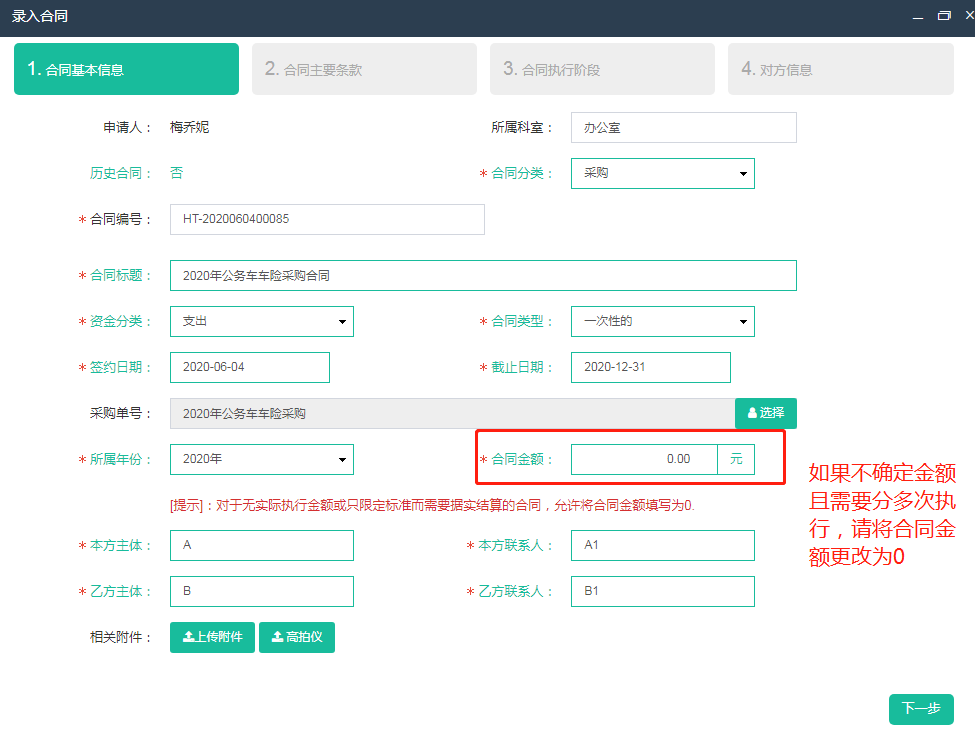Image resolution: width=975 pixels, height=744 pixels.
Task: Edit the 乙方主体 field containing B
Action: [262, 592]
